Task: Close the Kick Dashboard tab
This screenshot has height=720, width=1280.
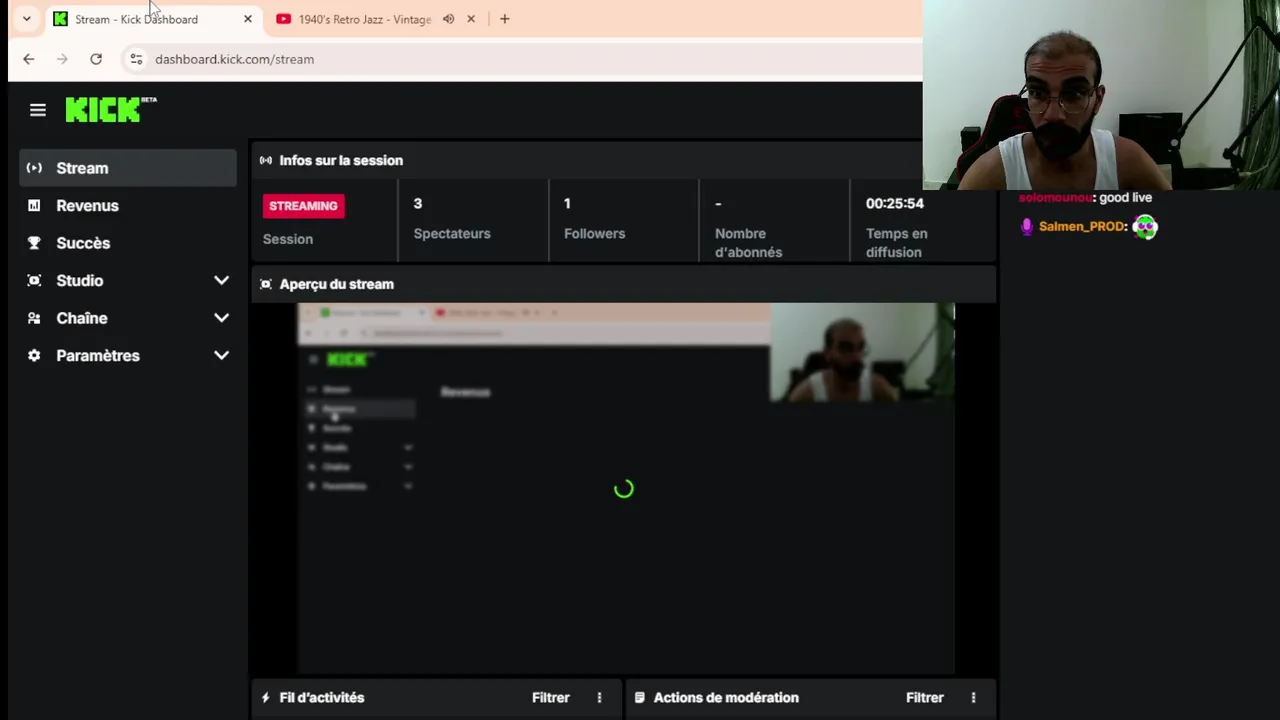Action: tap(248, 19)
